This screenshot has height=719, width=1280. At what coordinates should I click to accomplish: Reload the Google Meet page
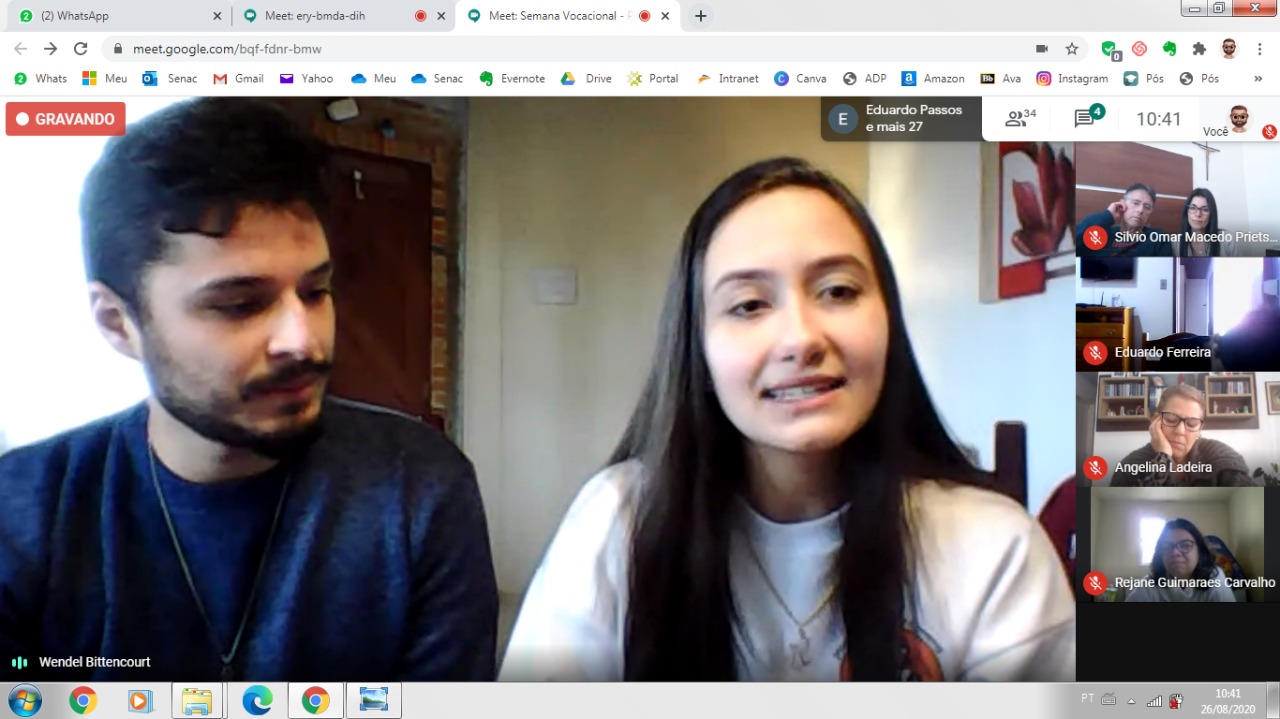coord(81,48)
